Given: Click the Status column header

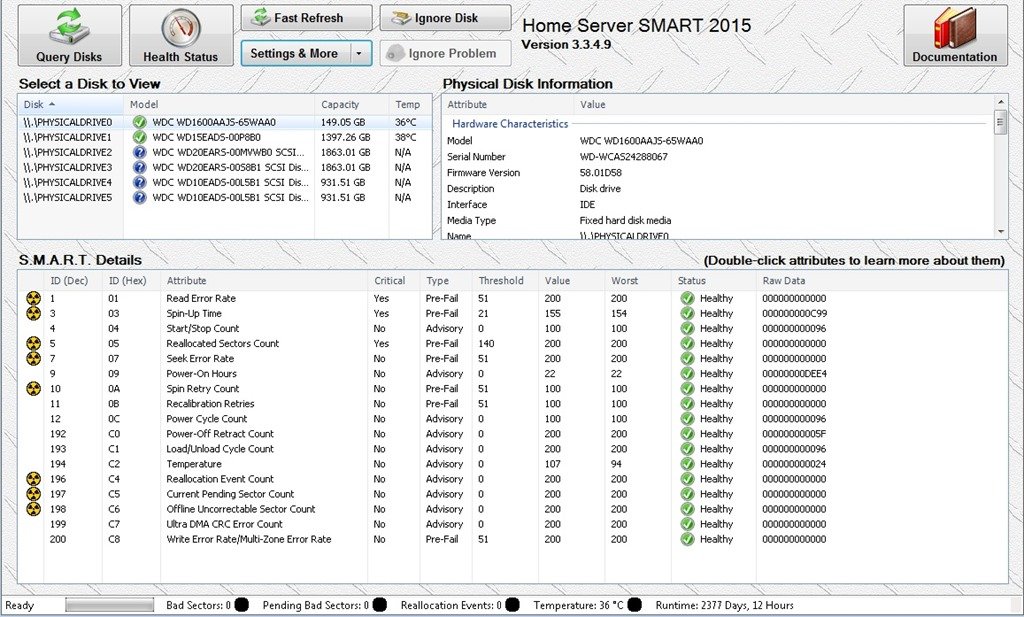Looking at the screenshot, I should 714,281.
